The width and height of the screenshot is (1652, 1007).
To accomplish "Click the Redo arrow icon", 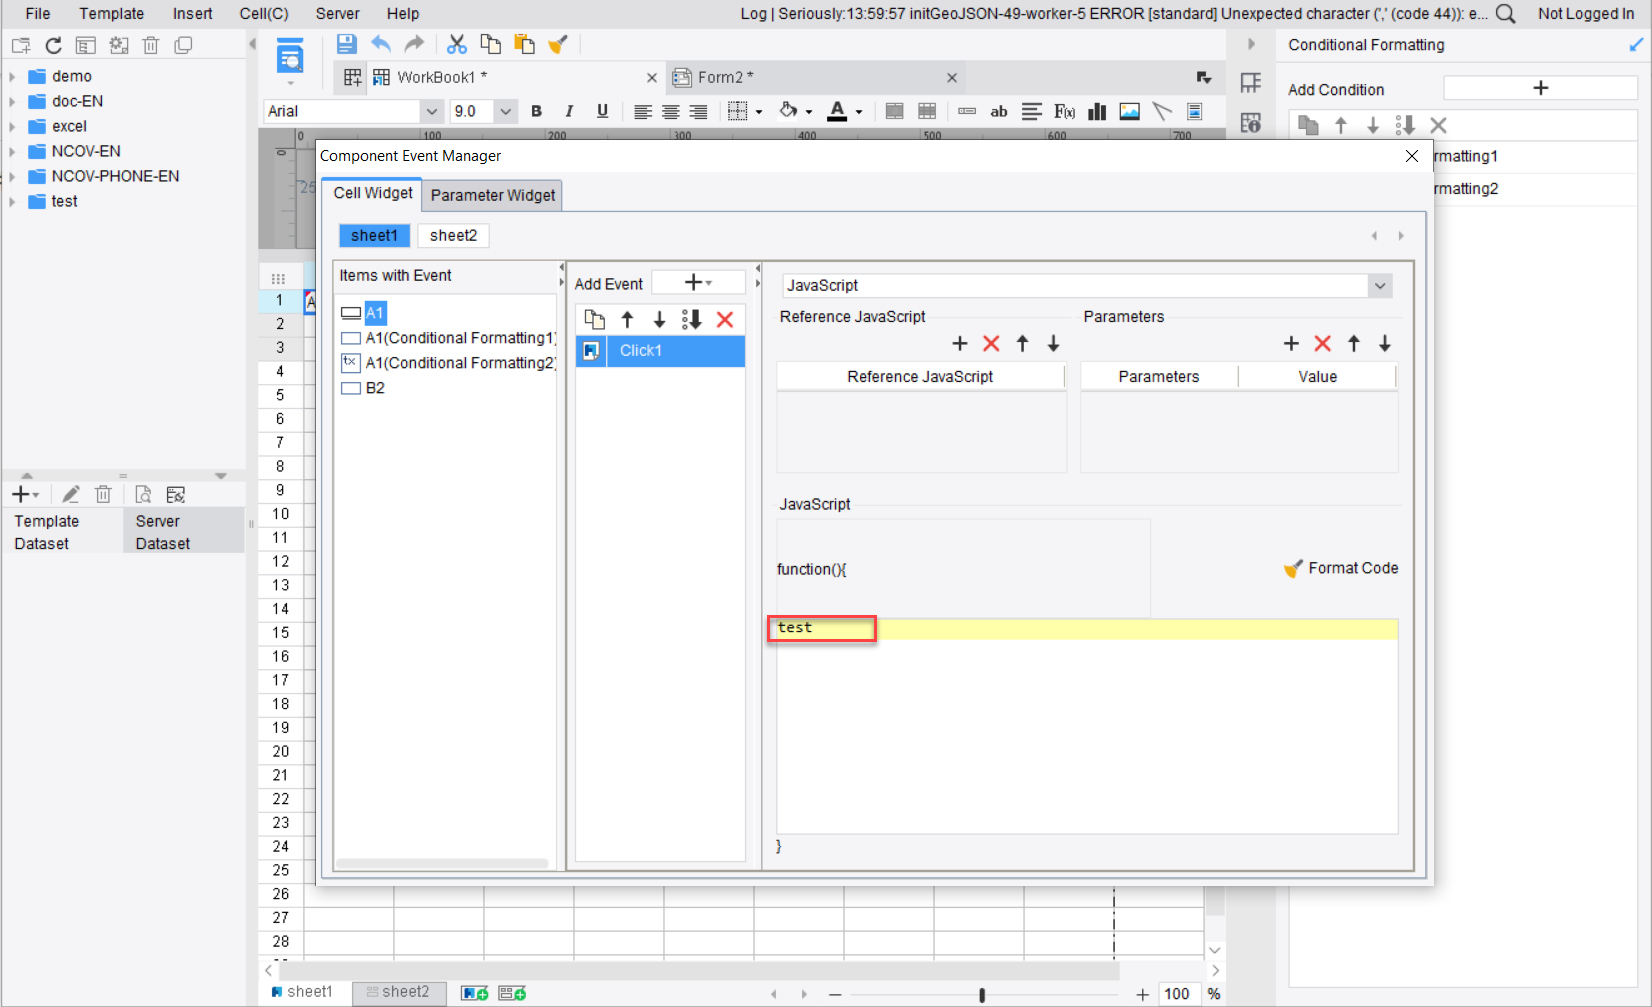I will [x=414, y=44].
